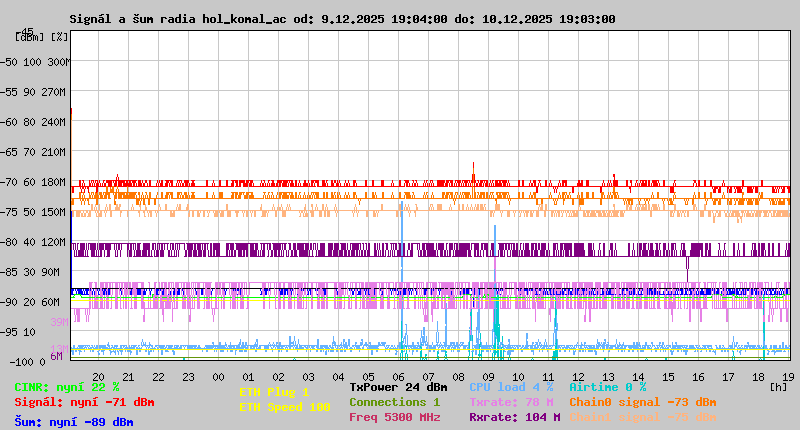Screen dimensions: 800x430
Task: Click the 09 hour tick on the time axis
Action: 488,376
